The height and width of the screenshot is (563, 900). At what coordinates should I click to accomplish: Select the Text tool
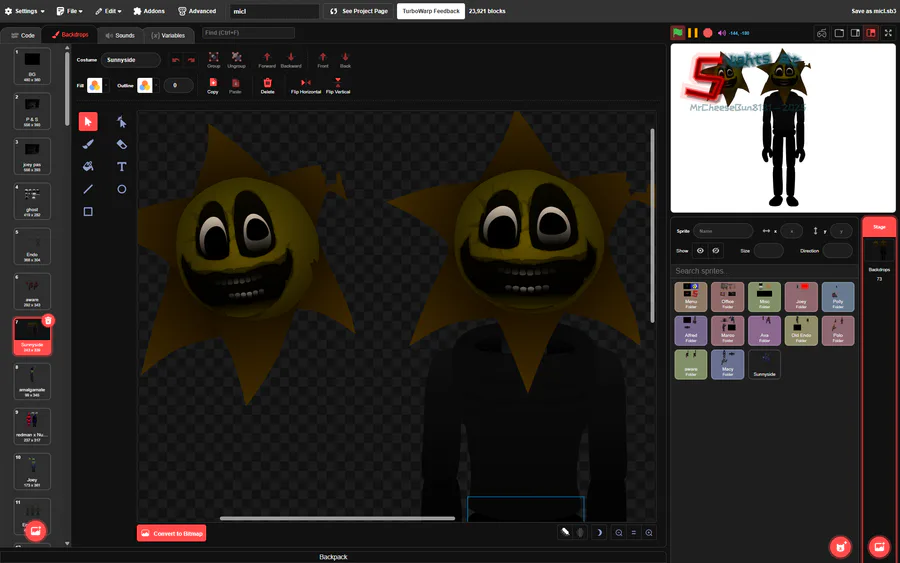[x=122, y=166]
